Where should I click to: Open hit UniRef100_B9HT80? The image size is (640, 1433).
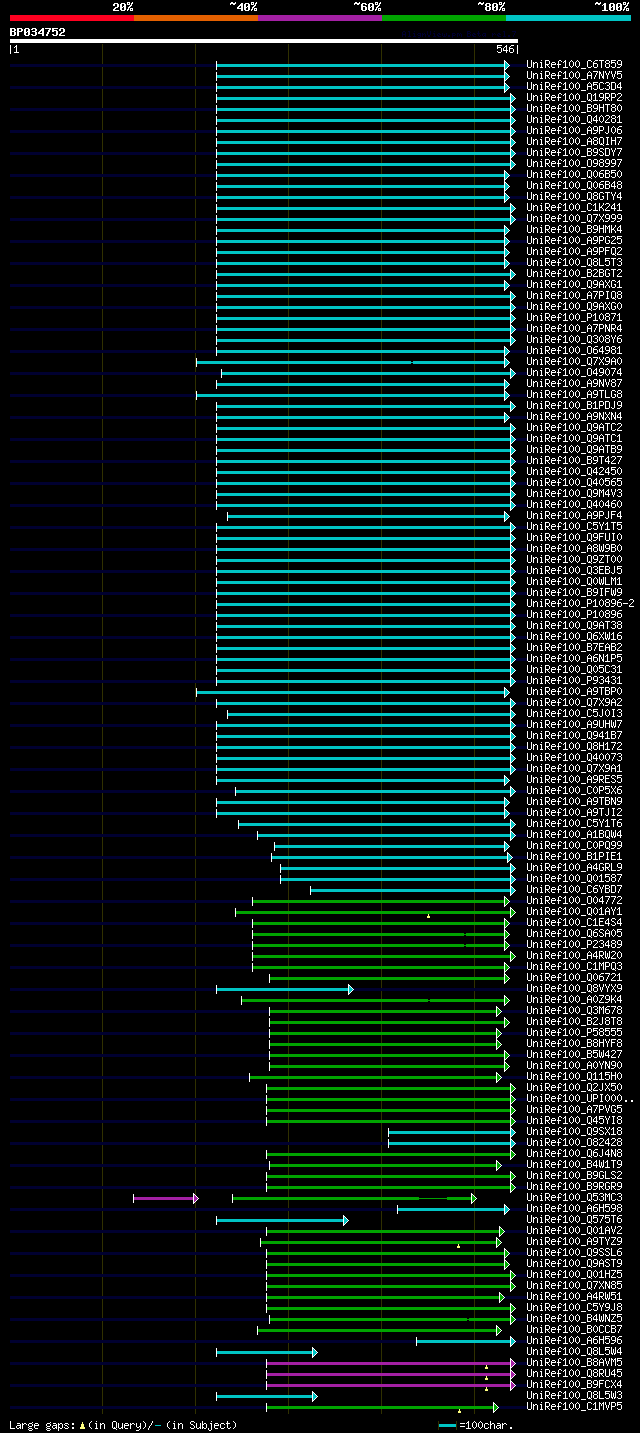pyautogui.click(x=574, y=109)
